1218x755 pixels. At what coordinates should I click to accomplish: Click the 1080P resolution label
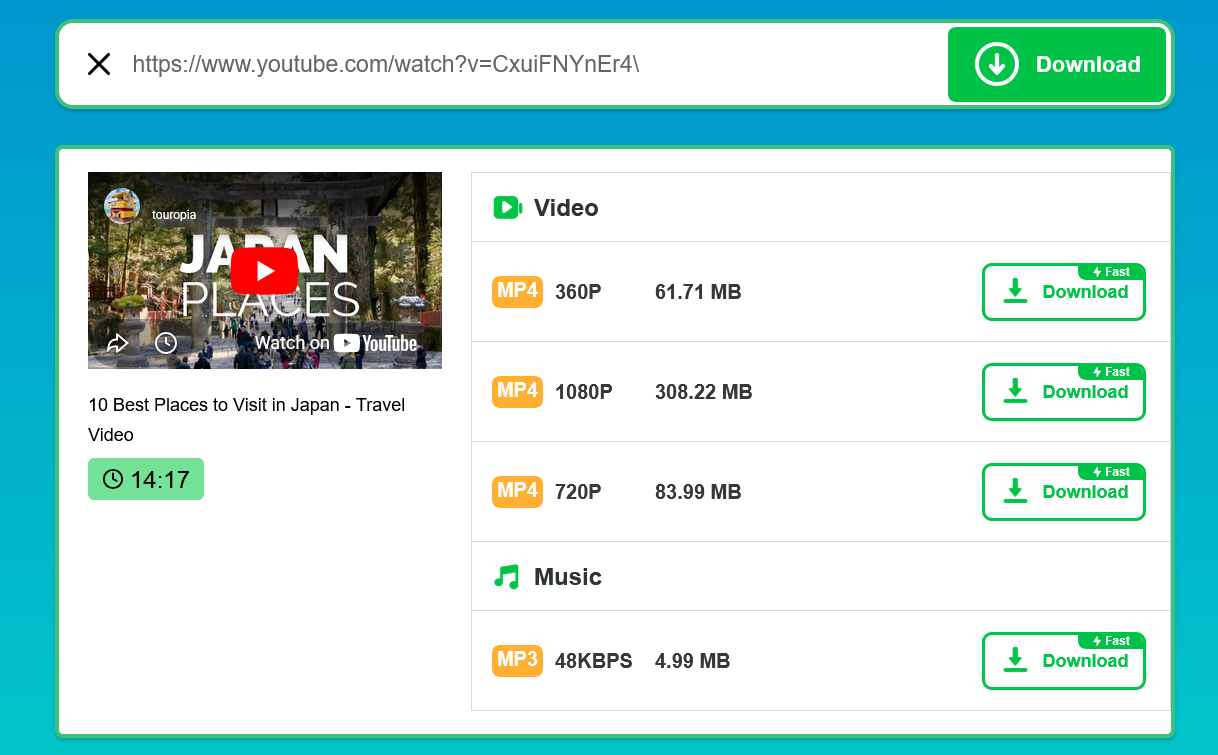[584, 393]
